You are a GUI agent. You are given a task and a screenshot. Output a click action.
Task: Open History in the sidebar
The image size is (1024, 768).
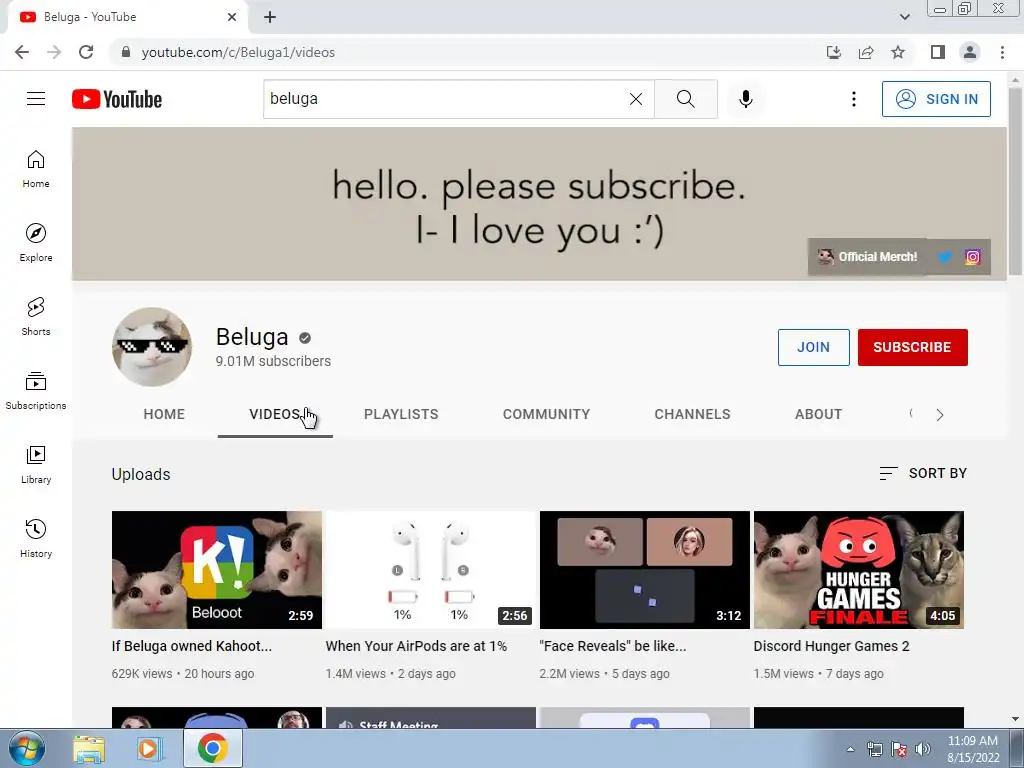tap(36, 539)
